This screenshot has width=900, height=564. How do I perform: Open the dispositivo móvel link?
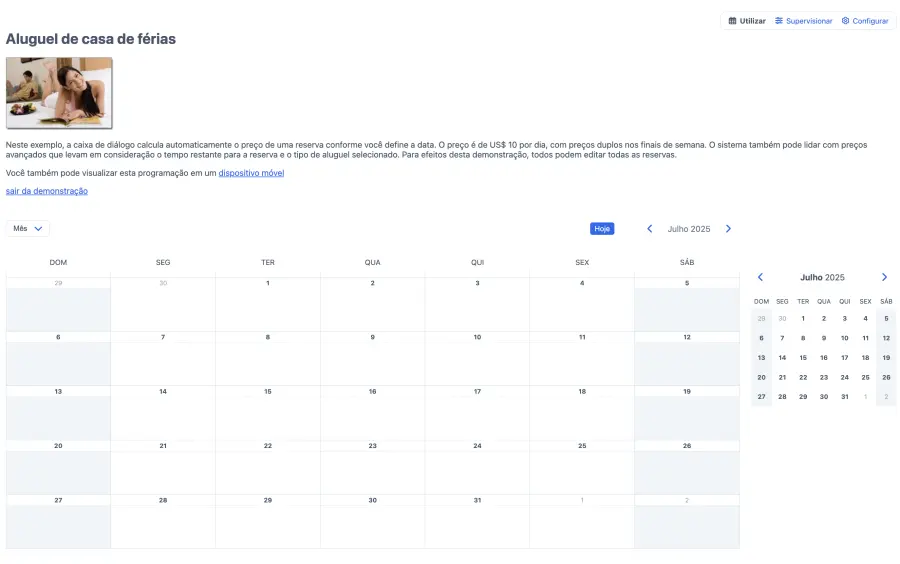[251, 173]
